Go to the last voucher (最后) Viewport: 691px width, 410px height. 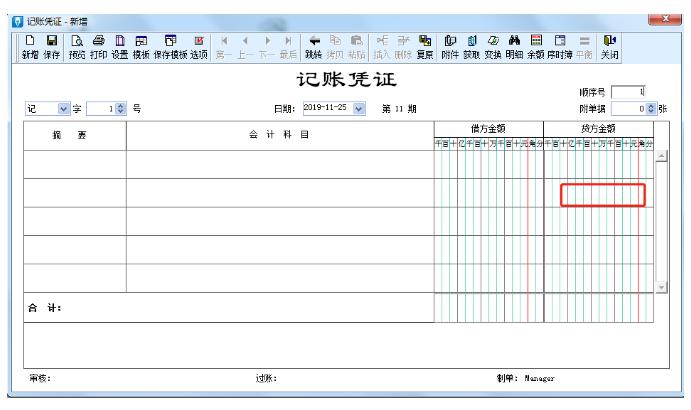tap(288, 47)
